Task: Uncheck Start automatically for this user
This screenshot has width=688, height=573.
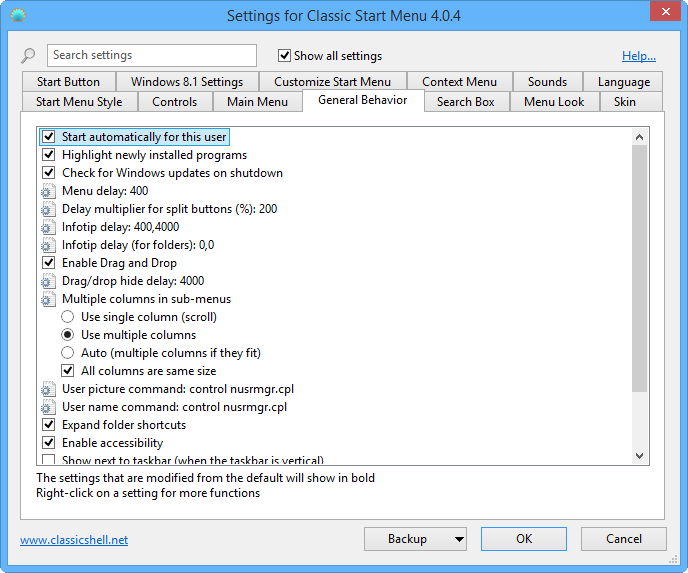Action: [49, 137]
